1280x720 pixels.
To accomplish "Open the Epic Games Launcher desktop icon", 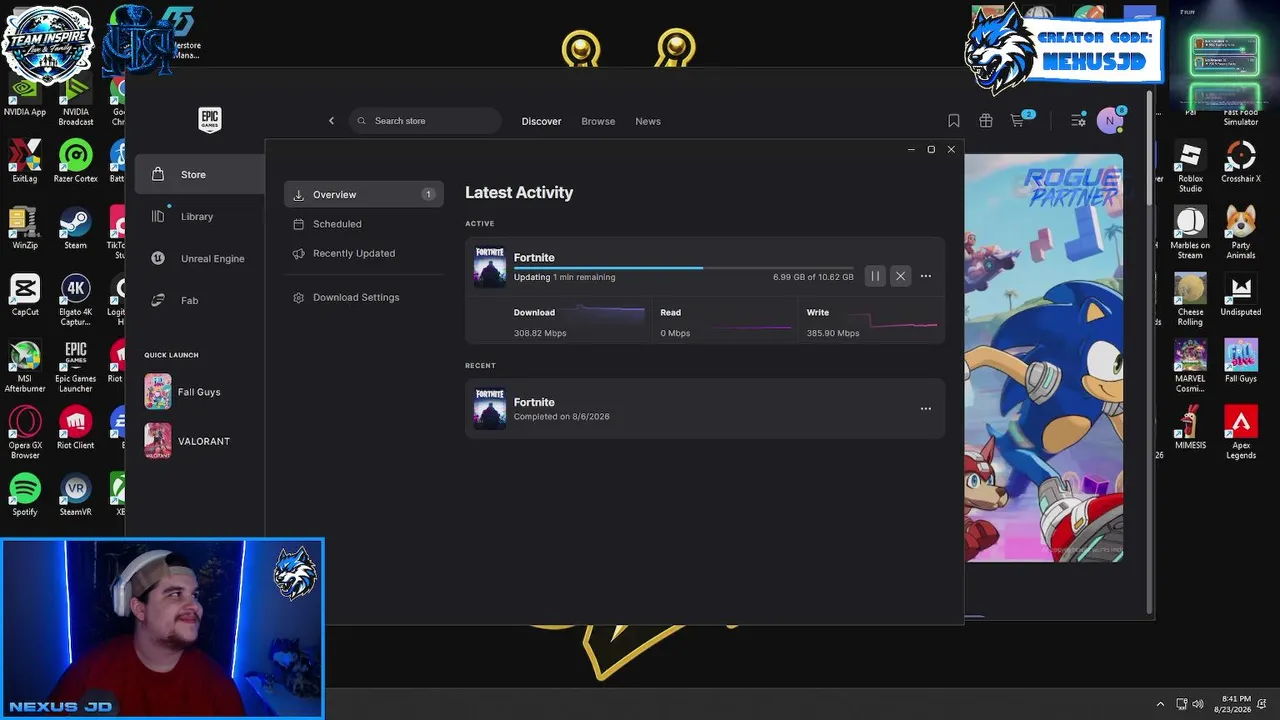I will point(76,366).
